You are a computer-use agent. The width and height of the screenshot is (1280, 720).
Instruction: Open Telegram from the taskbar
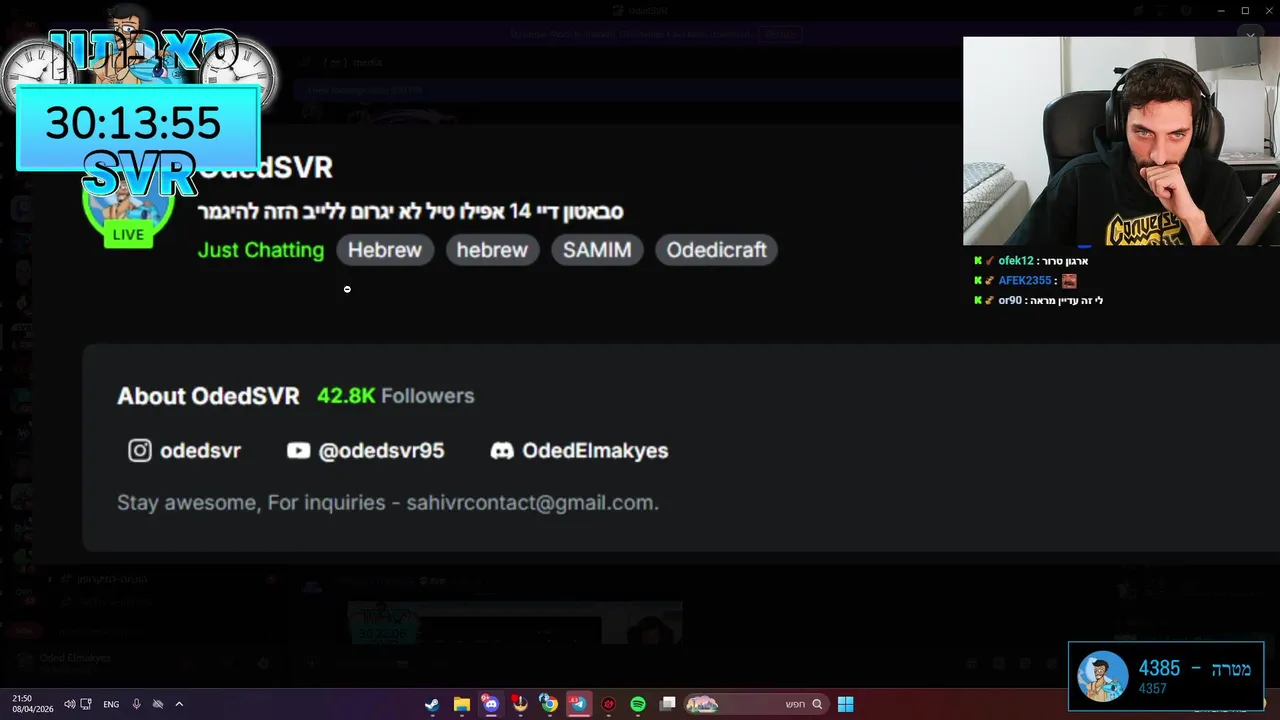pos(578,704)
